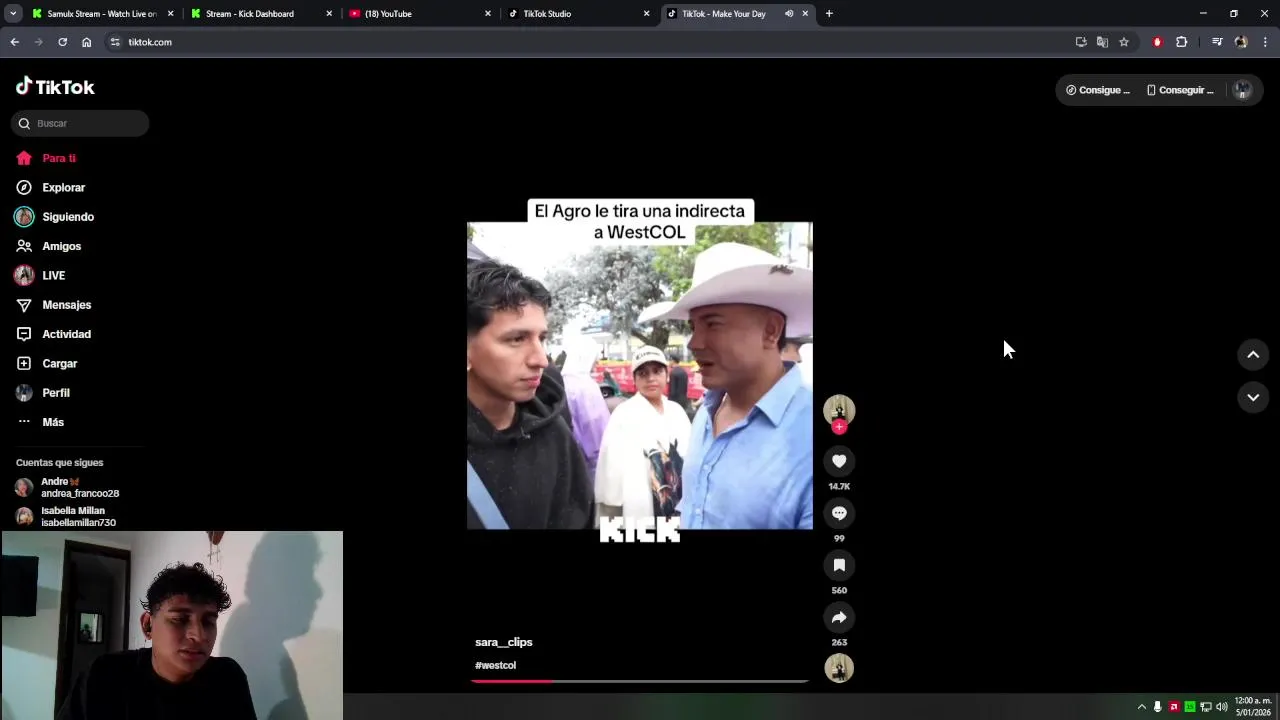Open the red hand ad blocker extension
The height and width of the screenshot is (720, 1280).
point(1157,42)
